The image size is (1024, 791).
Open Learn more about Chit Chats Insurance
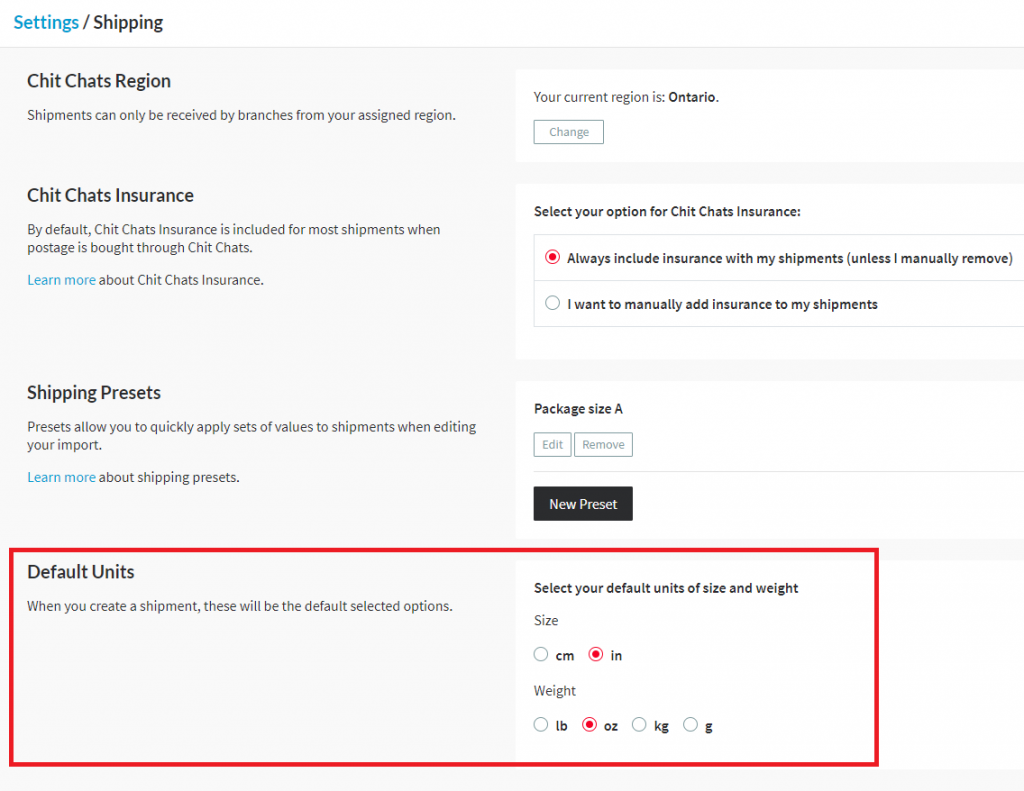click(x=61, y=280)
